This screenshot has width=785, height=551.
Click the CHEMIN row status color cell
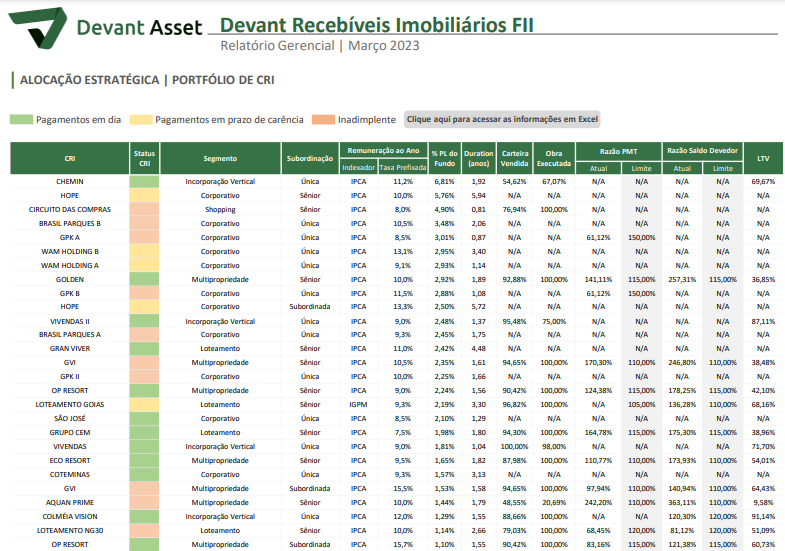(x=144, y=182)
